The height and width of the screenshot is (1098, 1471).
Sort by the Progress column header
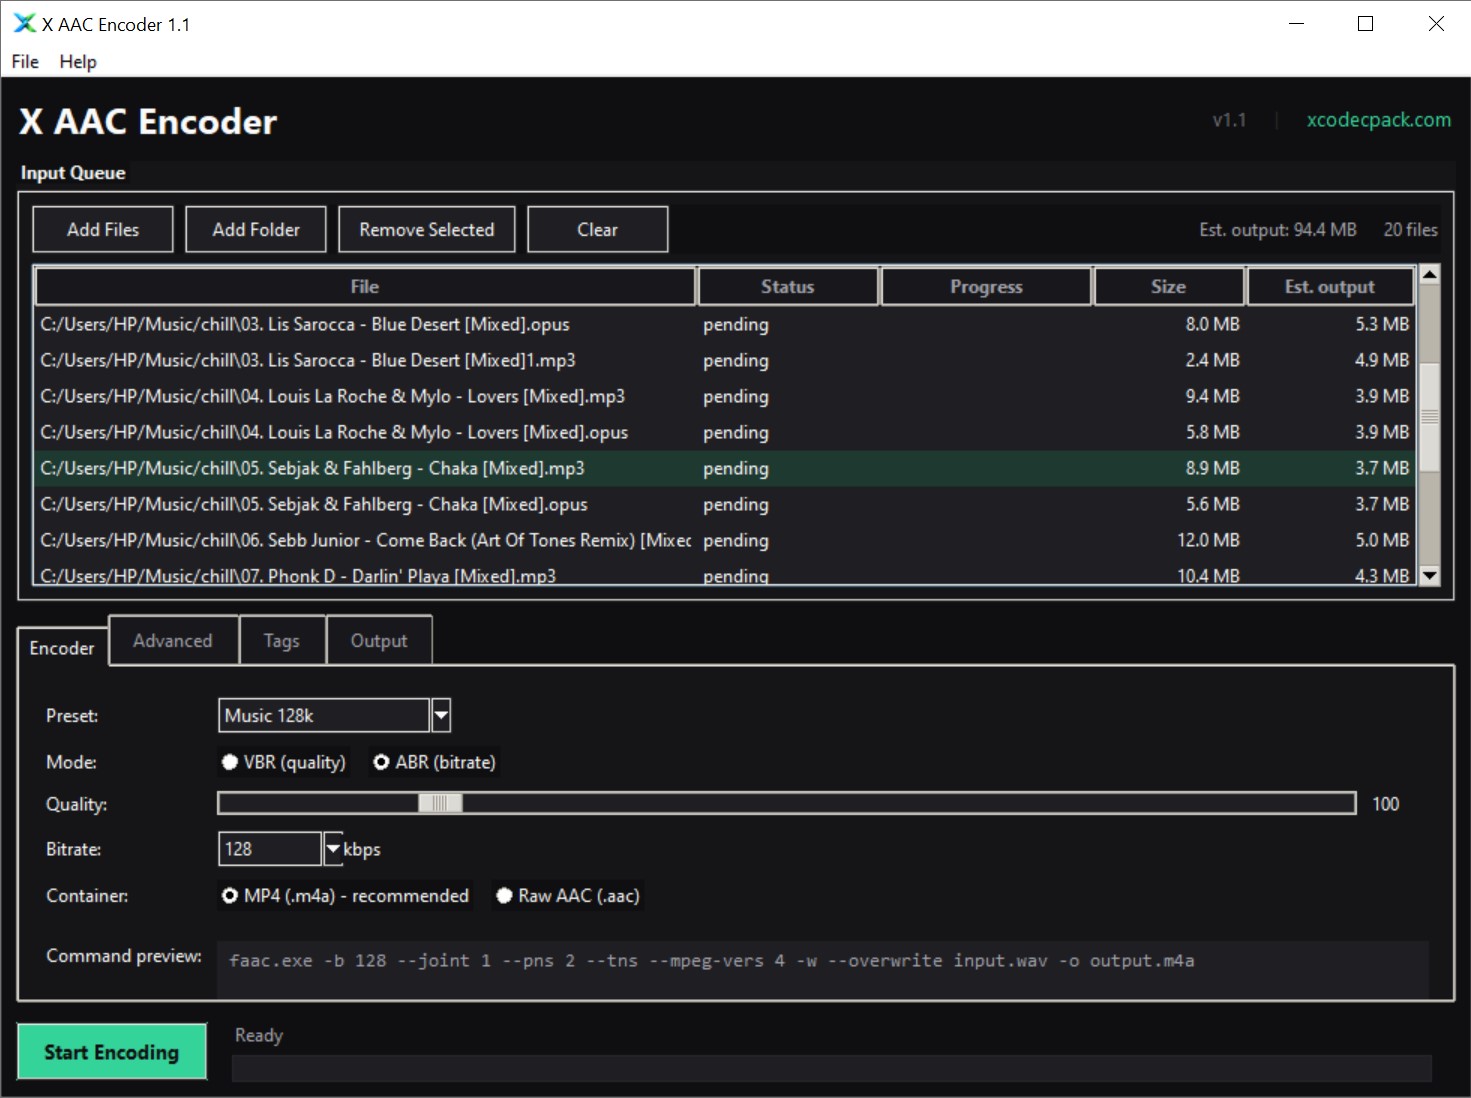tap(986, 287)
